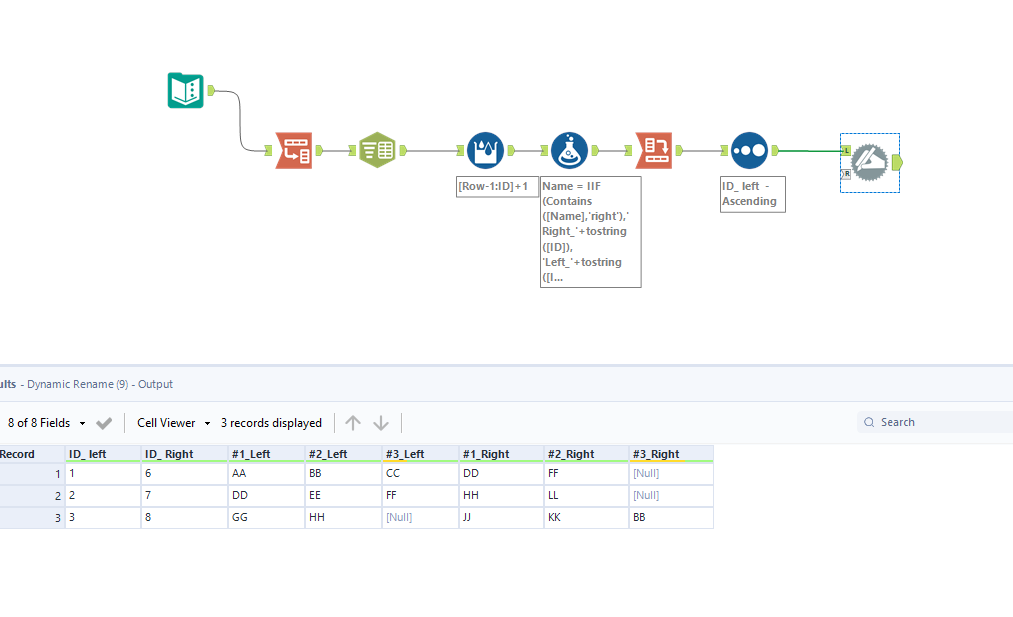This screenshot has width=1013, height=617.
Task: Click the orange tool connected to Input Data
Action: pos(294,151)
